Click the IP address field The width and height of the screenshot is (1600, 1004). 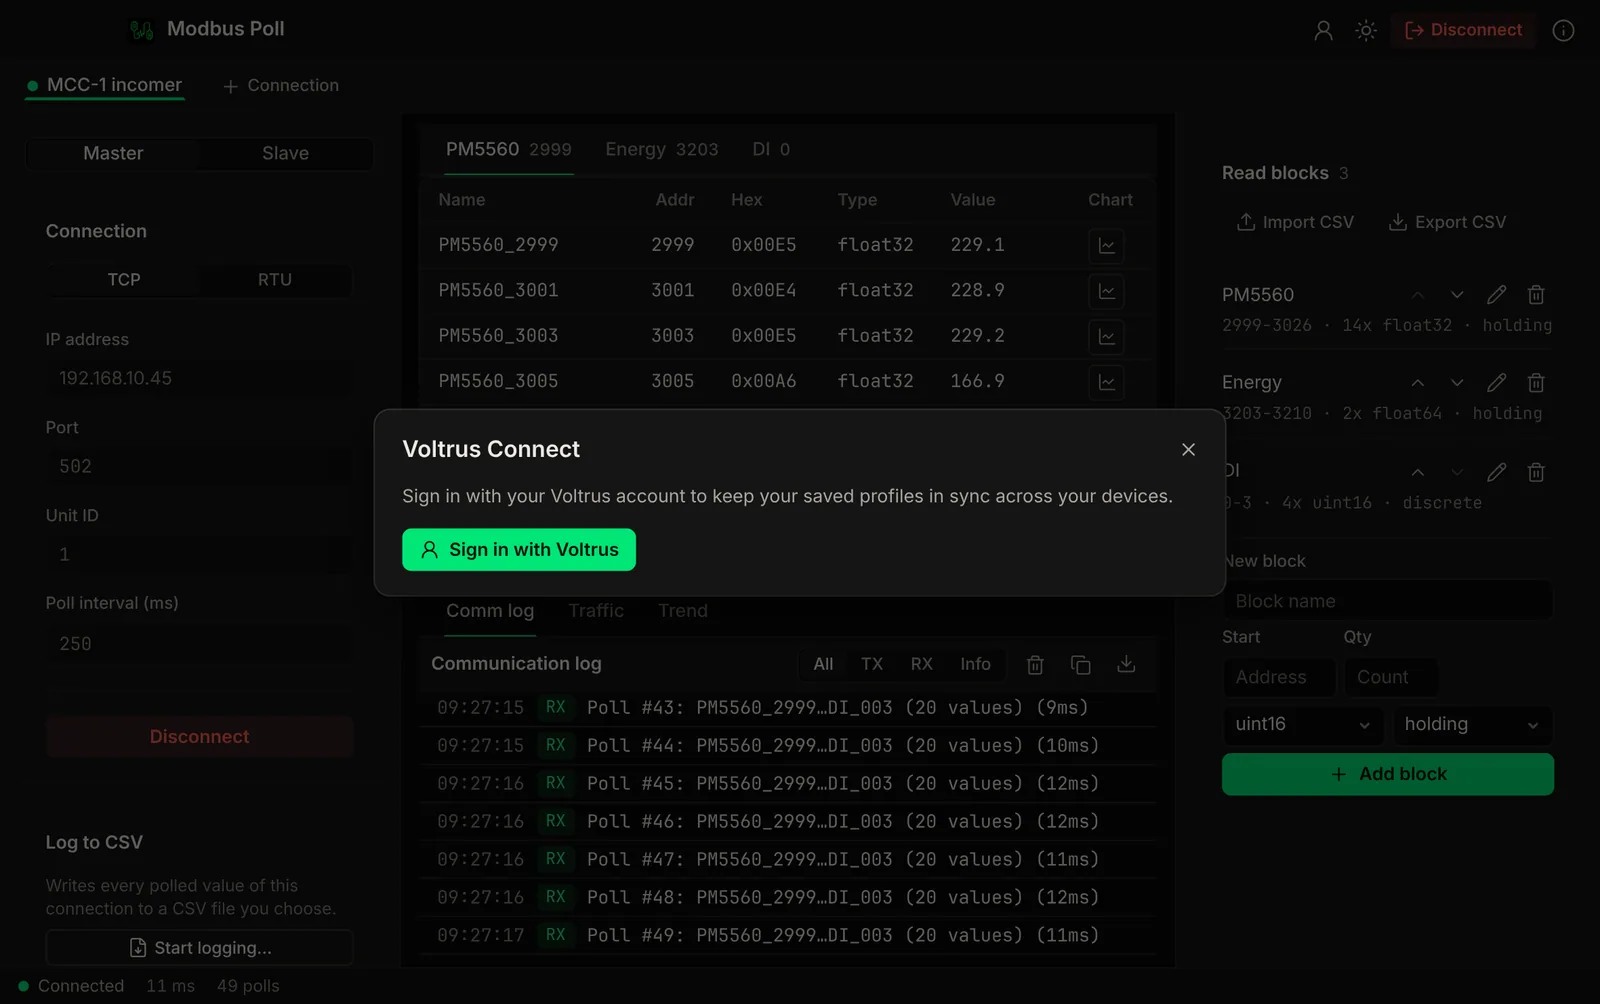[x=199, y=379]
